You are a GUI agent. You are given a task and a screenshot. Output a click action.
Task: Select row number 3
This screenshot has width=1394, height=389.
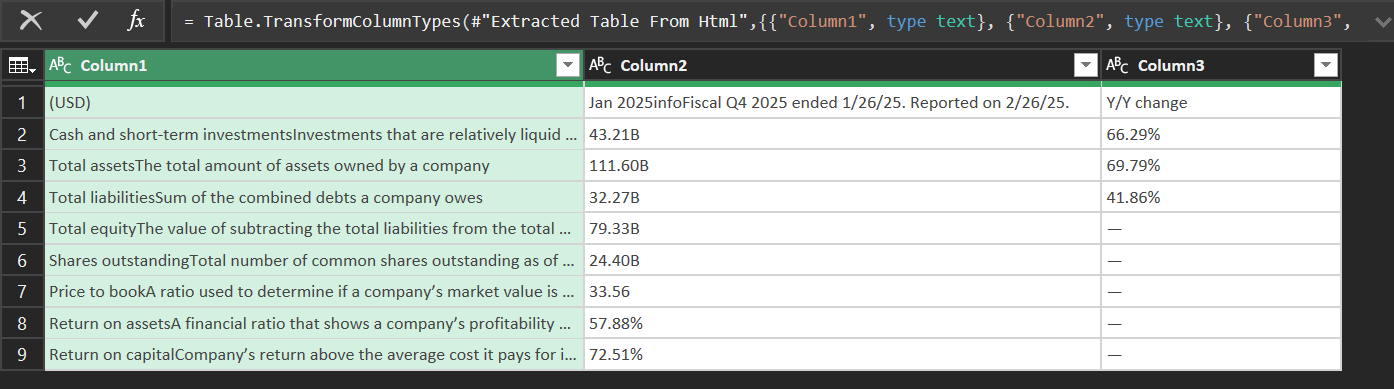22,165
